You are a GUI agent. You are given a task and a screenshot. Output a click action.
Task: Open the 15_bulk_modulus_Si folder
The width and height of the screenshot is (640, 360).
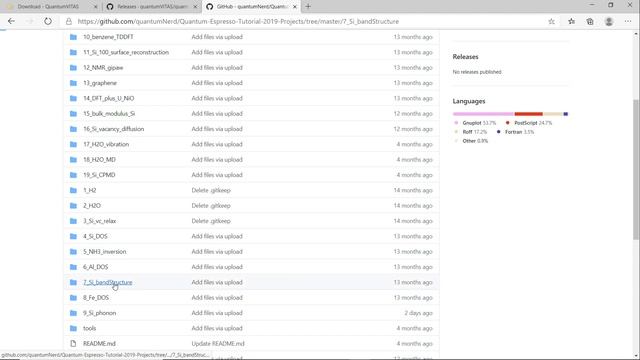tap(109, 113)
